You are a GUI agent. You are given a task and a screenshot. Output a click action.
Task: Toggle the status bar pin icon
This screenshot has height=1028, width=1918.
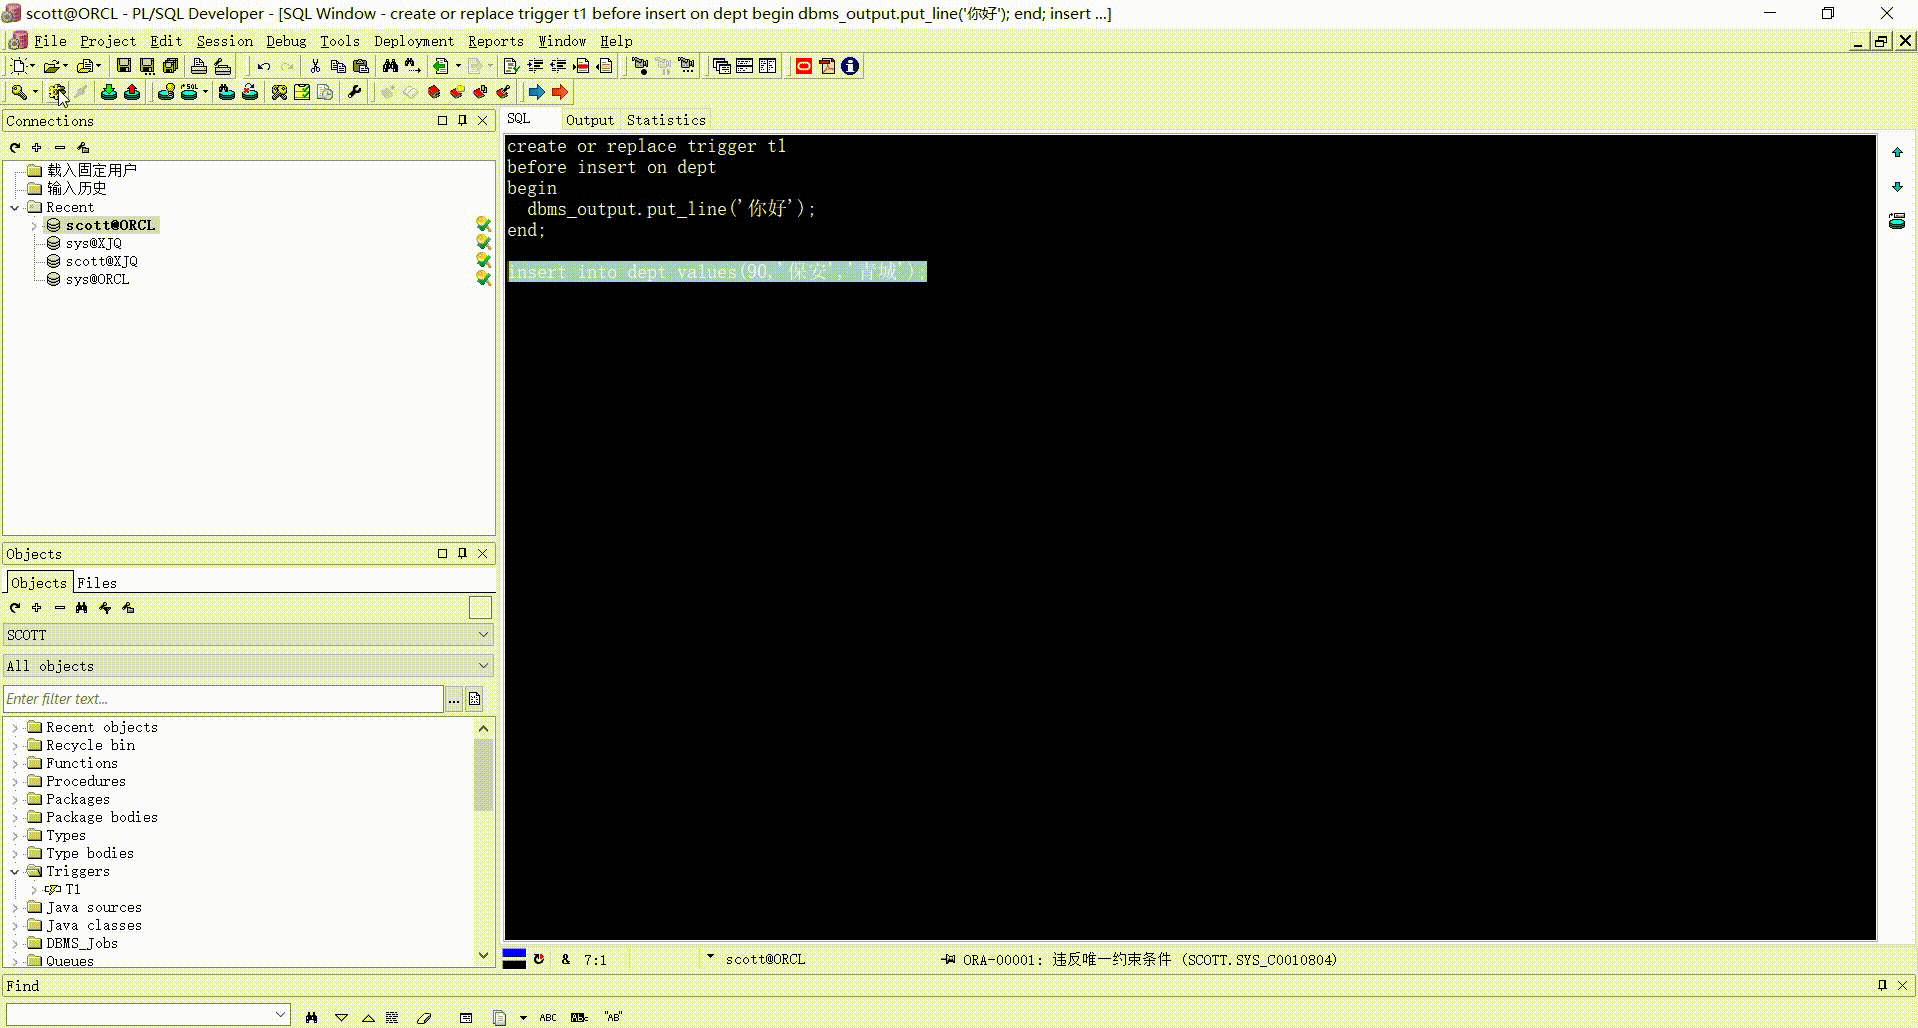click(x=947, y=959)
